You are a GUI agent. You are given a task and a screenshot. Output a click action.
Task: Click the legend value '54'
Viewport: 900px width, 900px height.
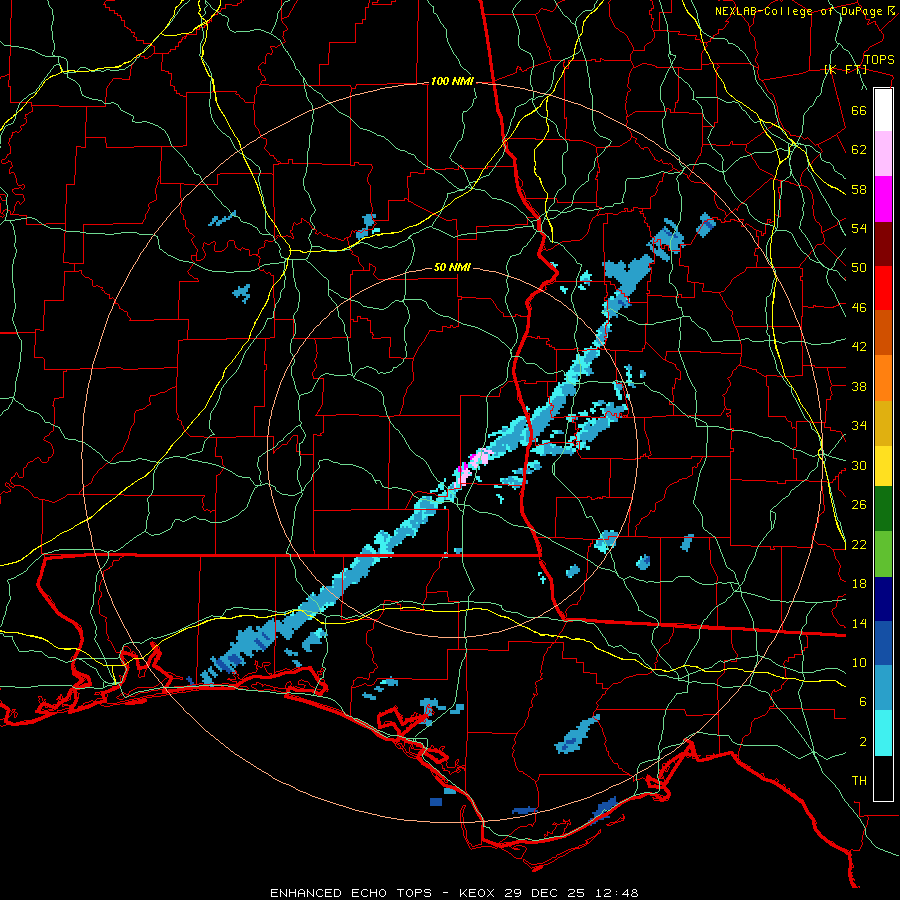(859, 228)
